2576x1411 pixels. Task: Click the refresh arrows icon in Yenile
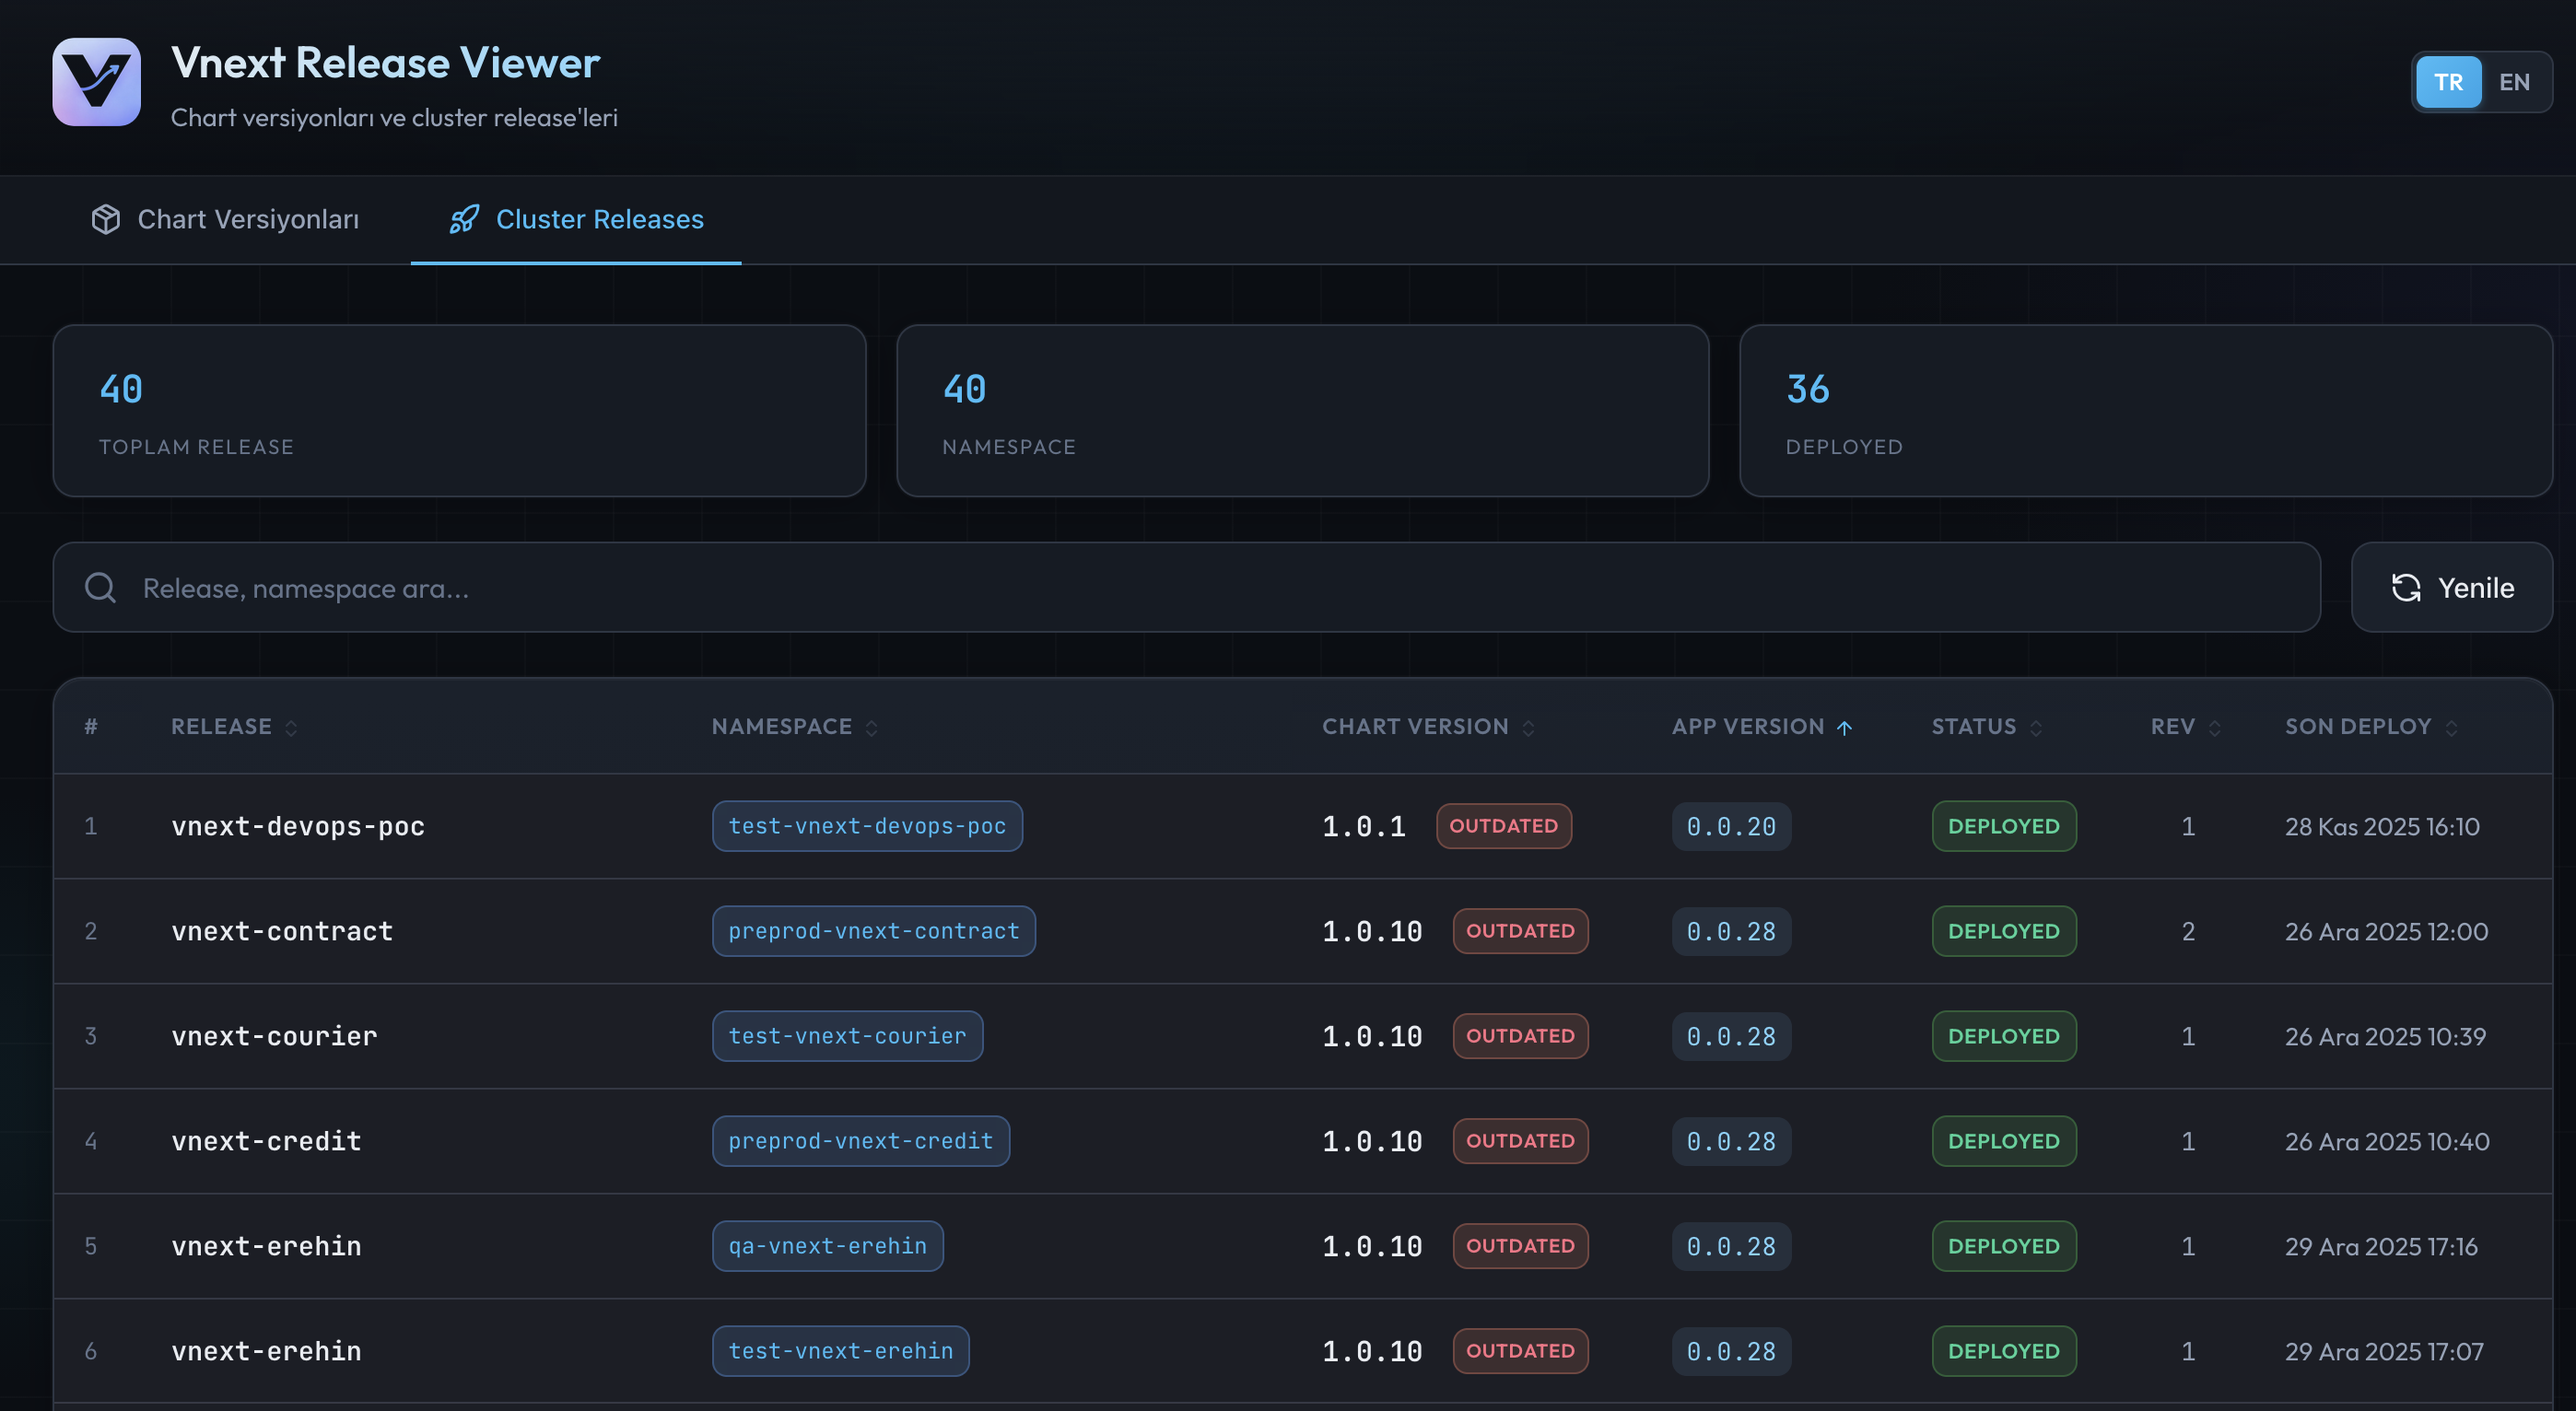(x=2406, y=587)
